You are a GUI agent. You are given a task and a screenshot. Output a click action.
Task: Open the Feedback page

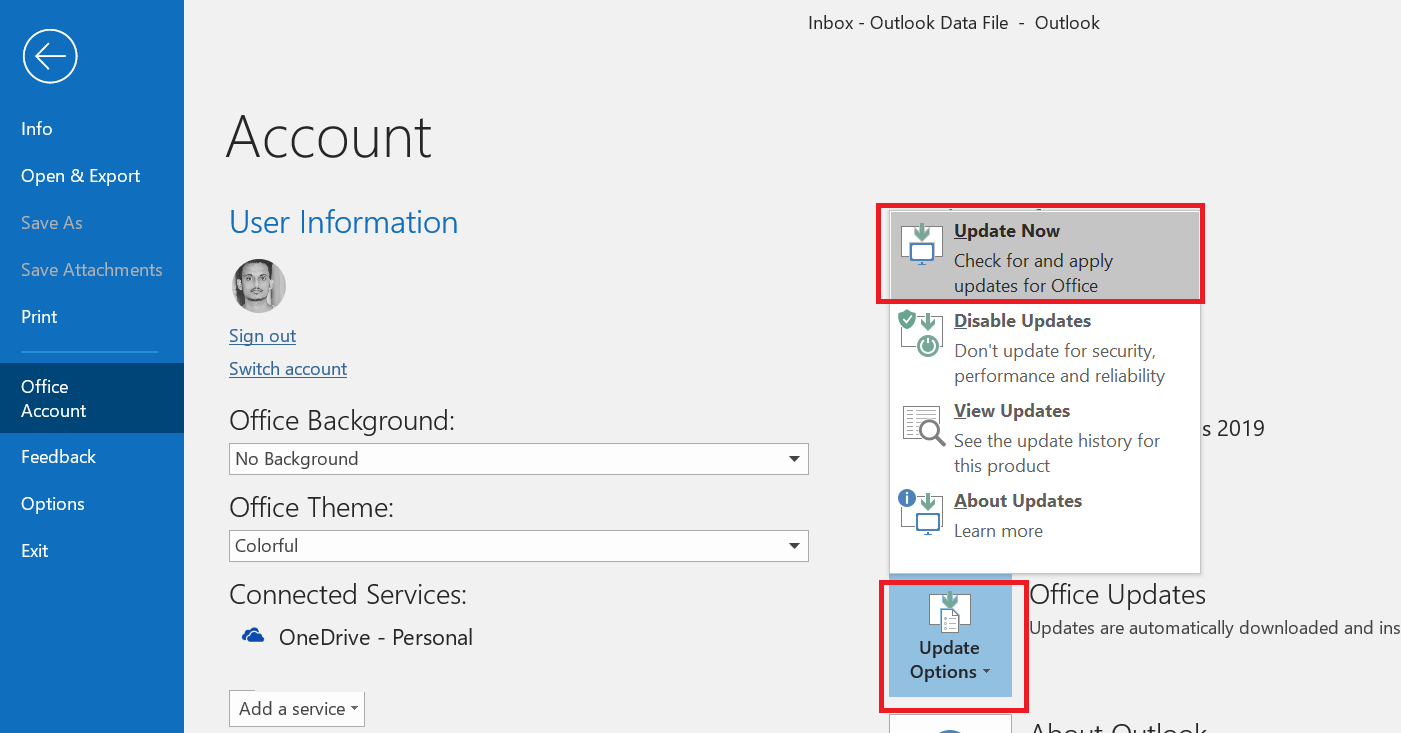tap(58, 457)
